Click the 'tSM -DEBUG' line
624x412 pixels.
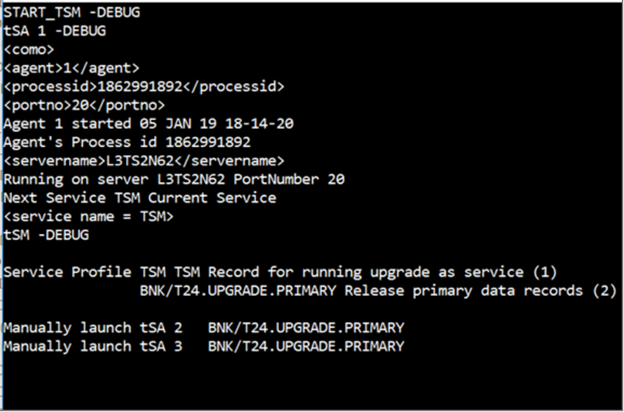46,235
